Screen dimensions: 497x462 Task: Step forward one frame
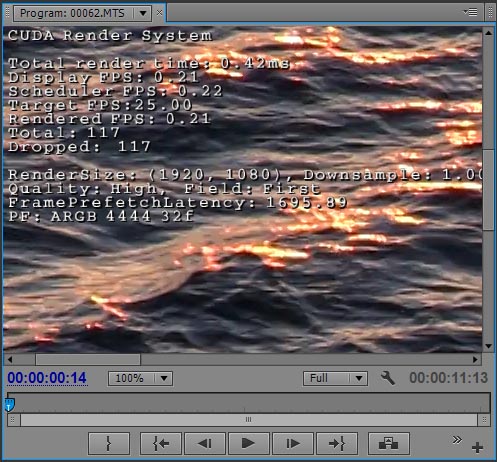pyautogui.click(x=293, y=443)
